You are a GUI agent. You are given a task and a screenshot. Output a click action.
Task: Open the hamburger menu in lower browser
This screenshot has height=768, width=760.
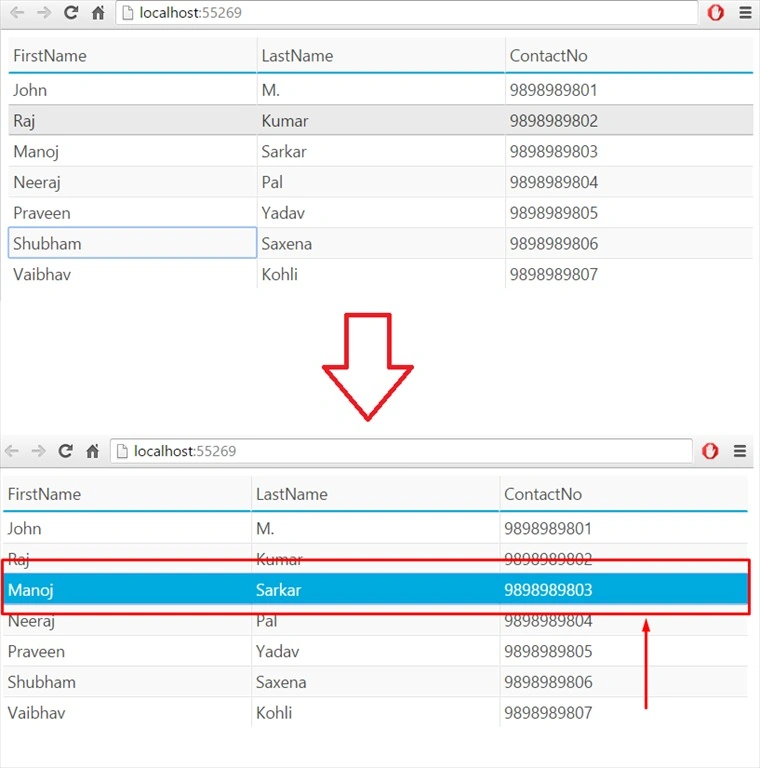[x=740, y=451]
